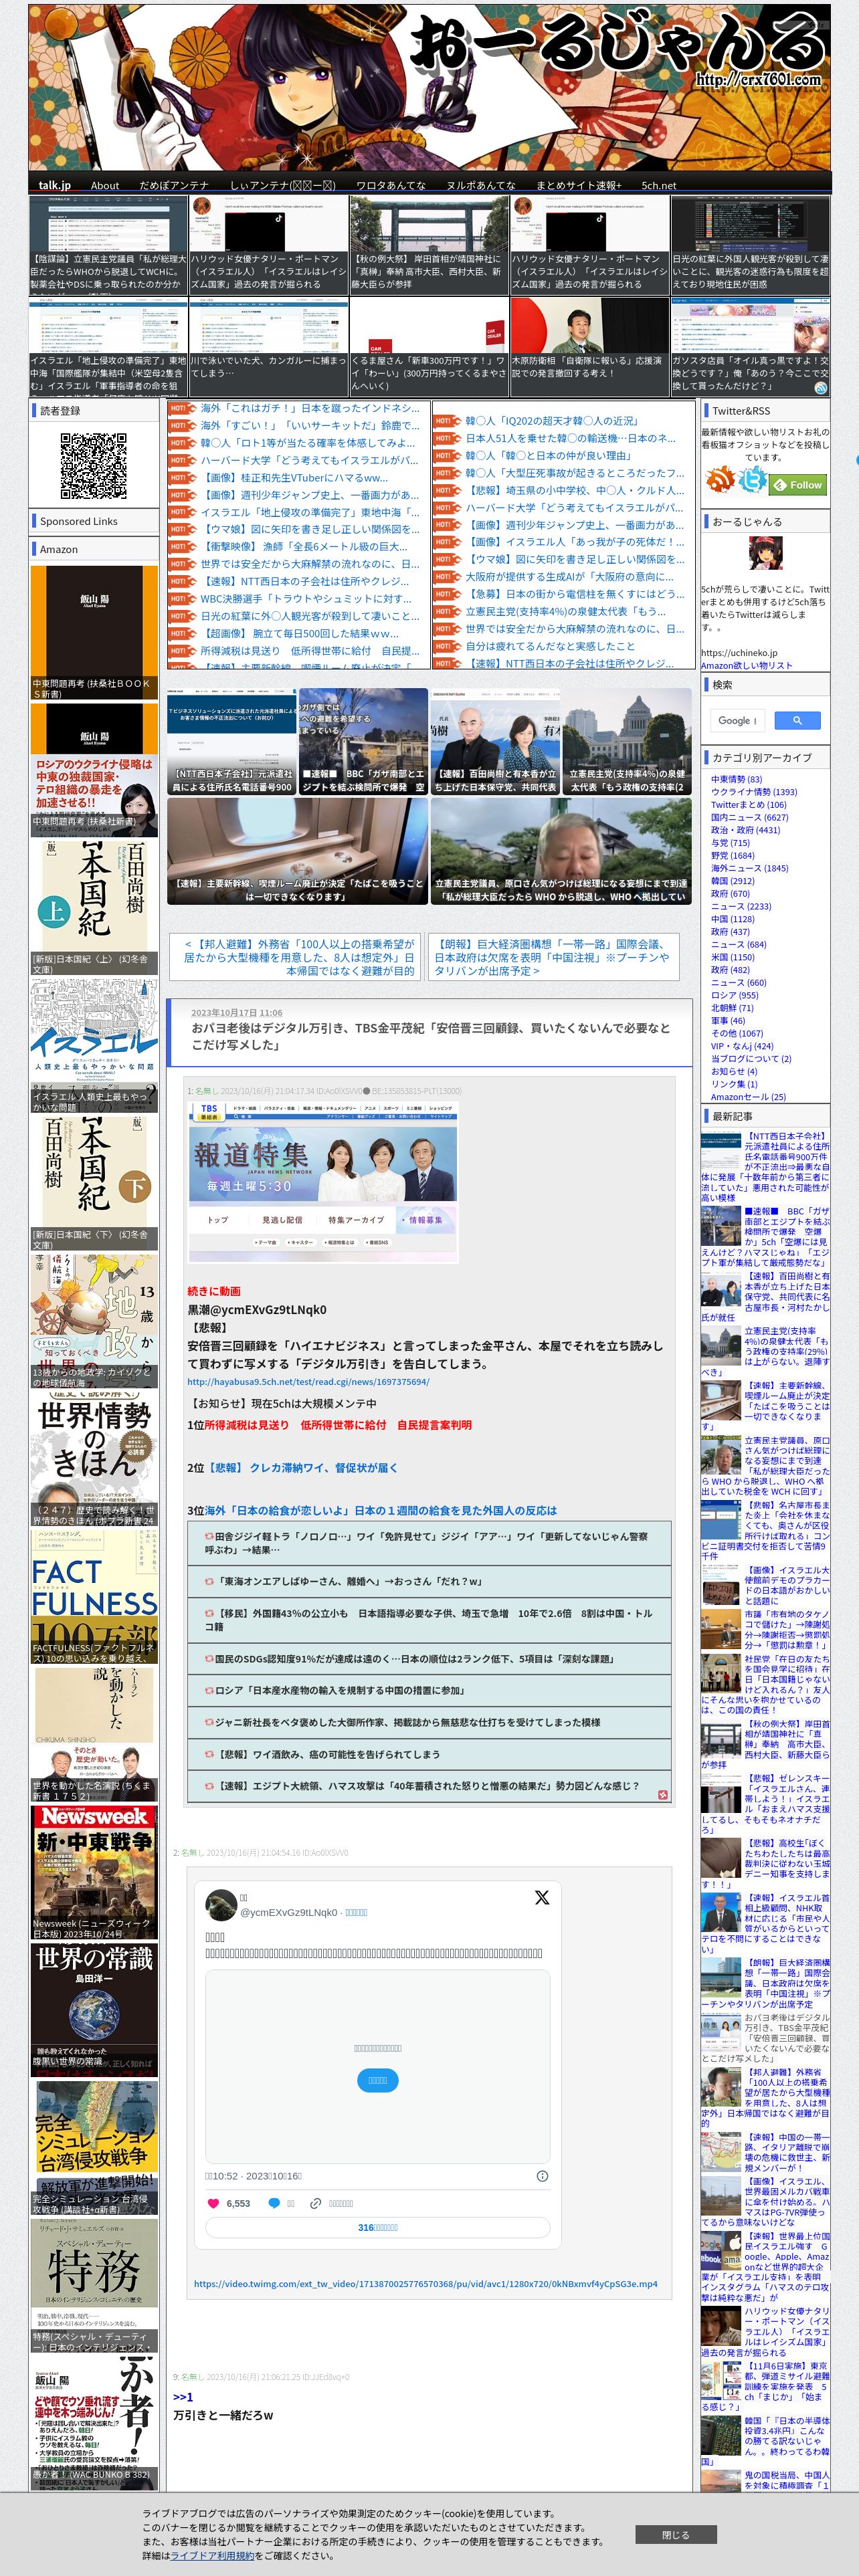This screenshot has width=859, height=2576.
Task: Click the >>1 anchor in comment 9
Action: click(x=183, y=2397)
